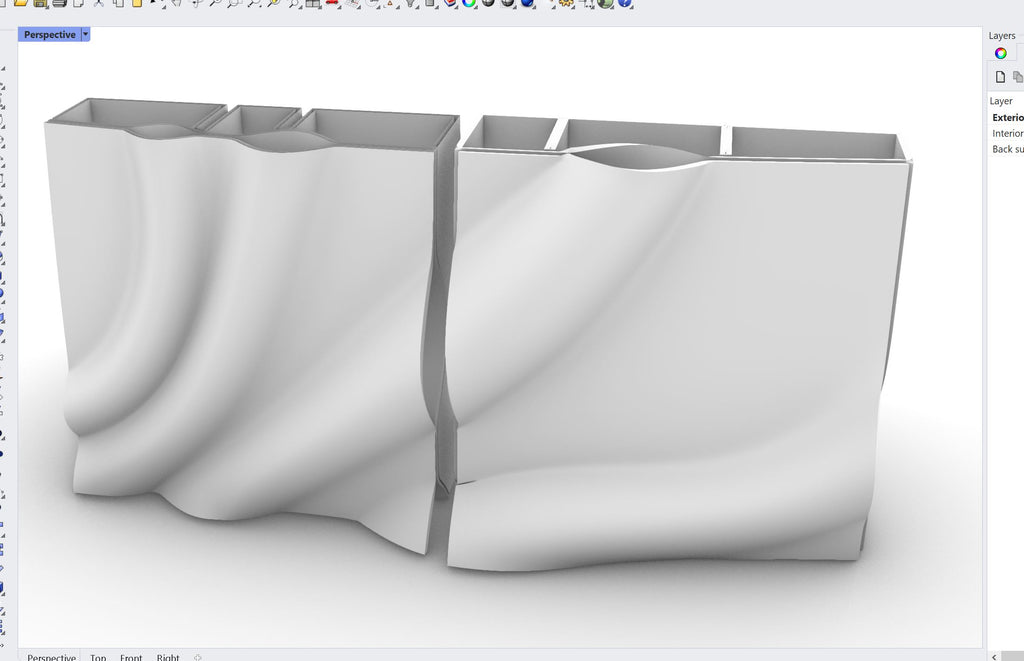
Task: Click the Layer column header
Action: pyautogui.click(x=1001, y=101)
